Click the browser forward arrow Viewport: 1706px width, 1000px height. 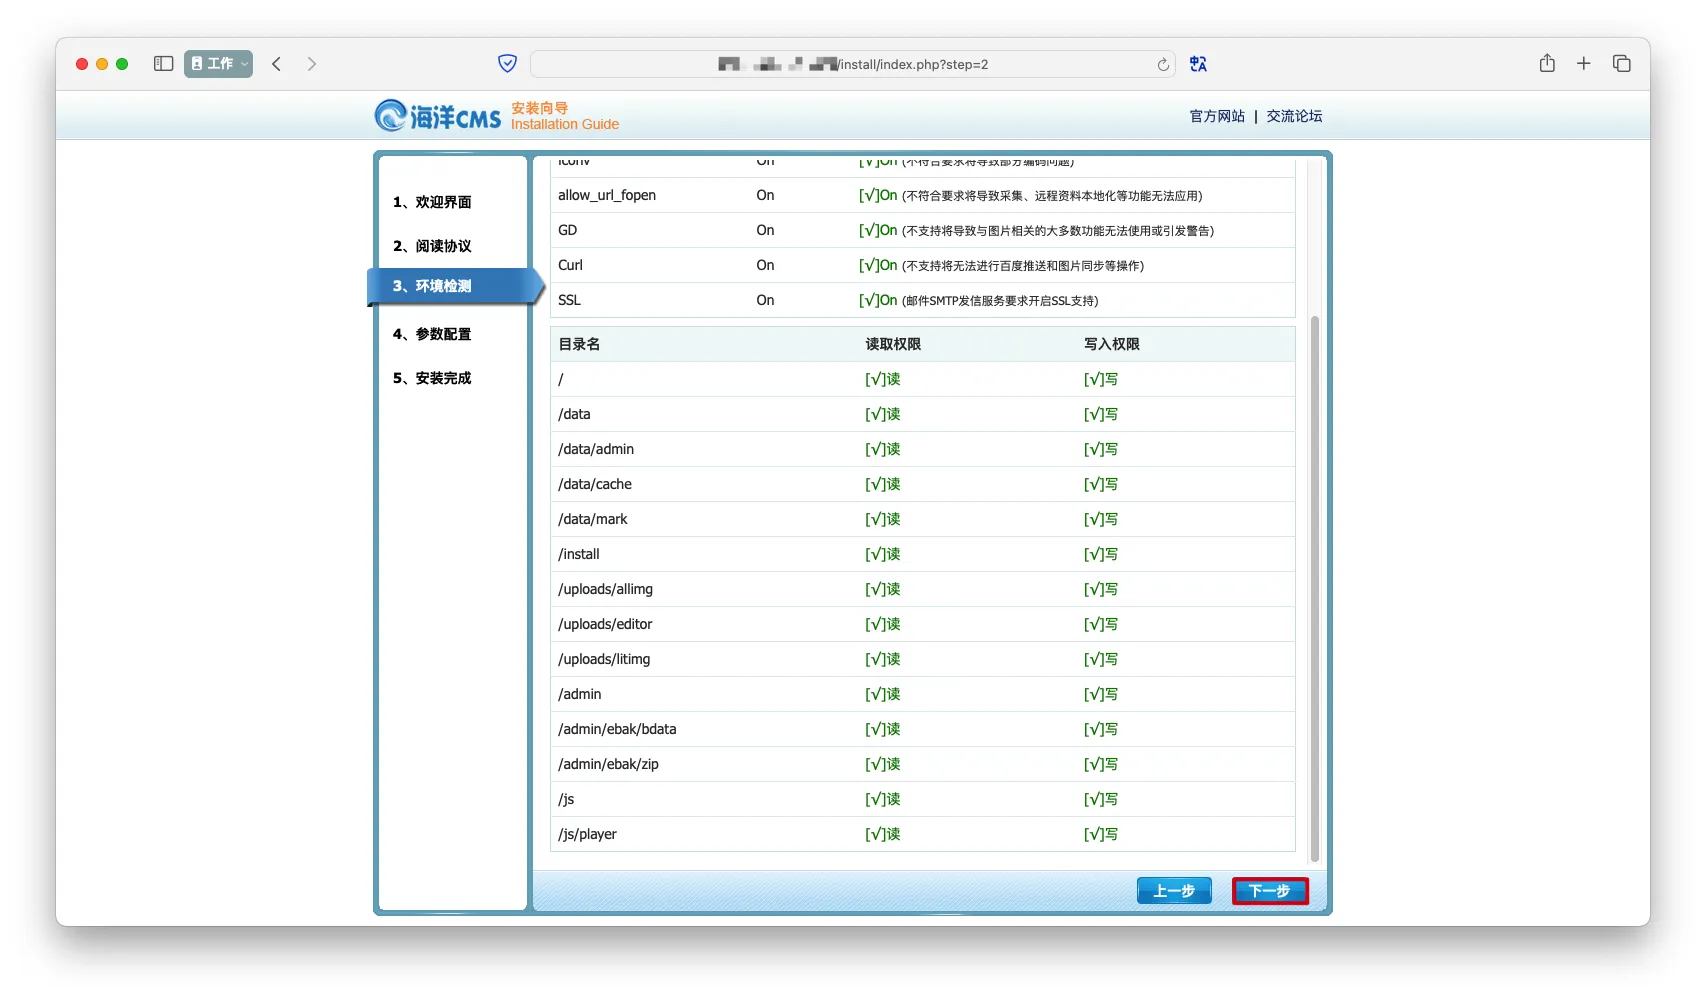(312, 64)
